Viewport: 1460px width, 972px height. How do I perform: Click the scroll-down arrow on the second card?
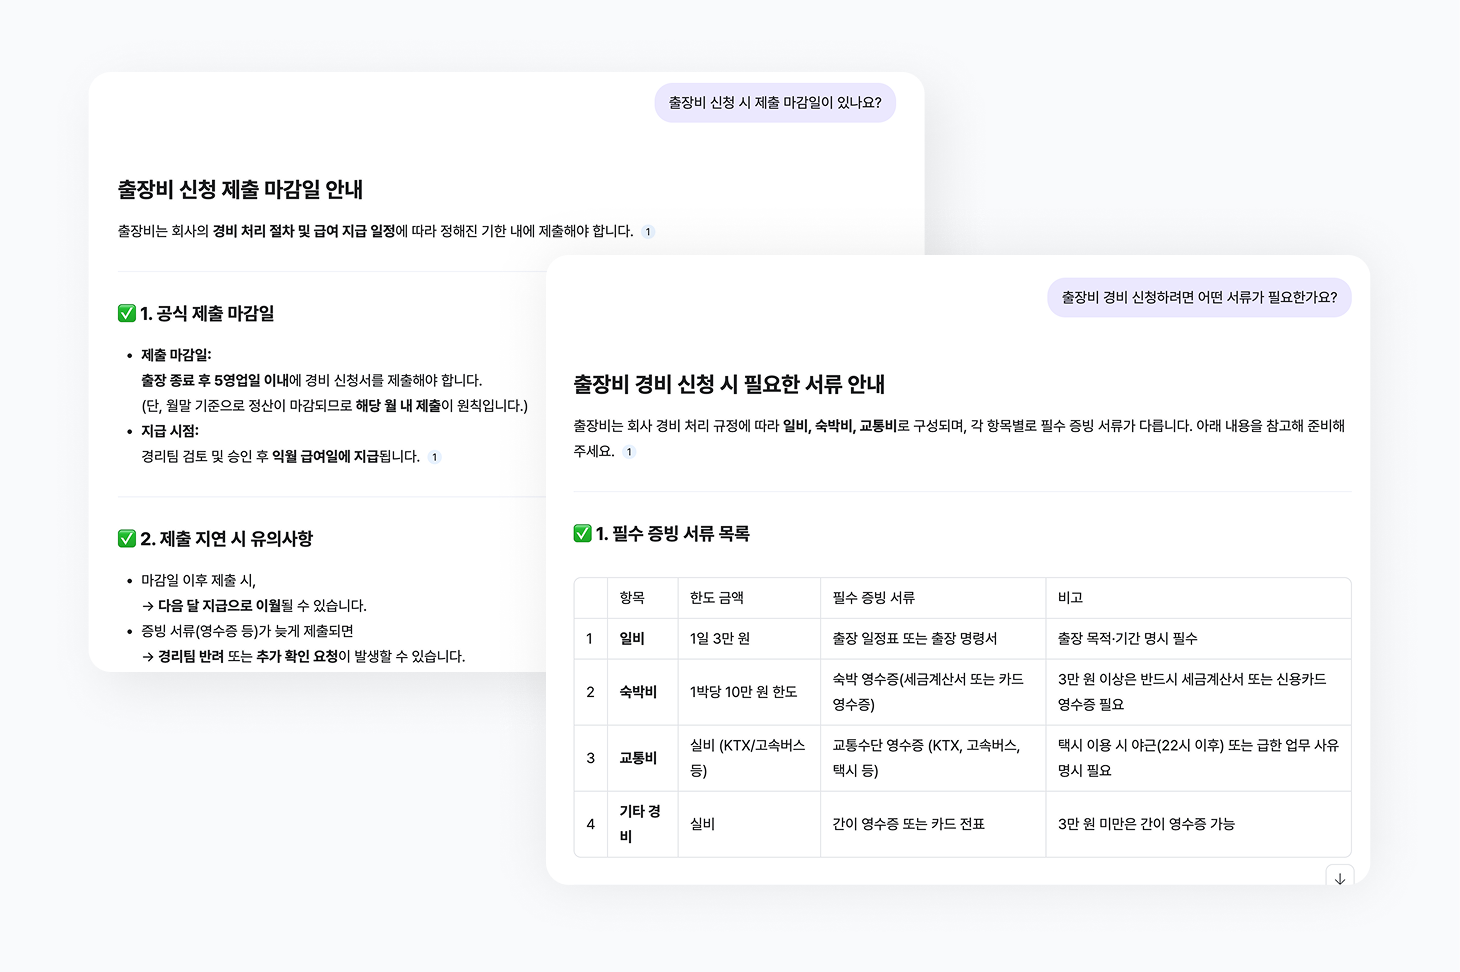click(1340, 878)
